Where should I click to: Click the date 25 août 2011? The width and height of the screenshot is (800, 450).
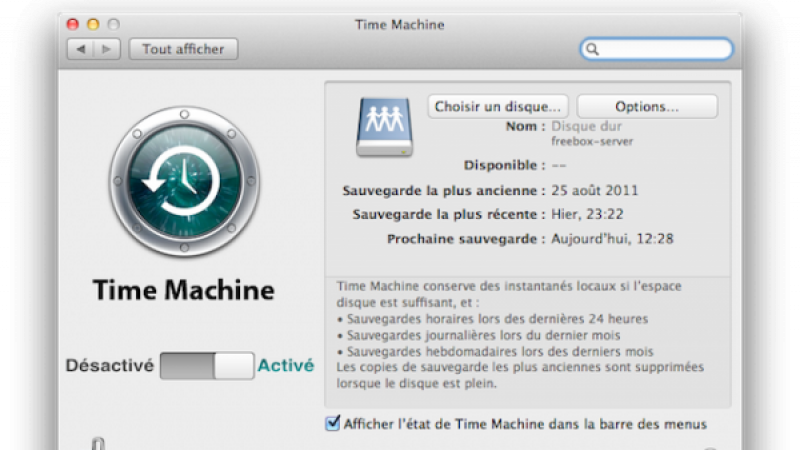(x=594, y=191)
